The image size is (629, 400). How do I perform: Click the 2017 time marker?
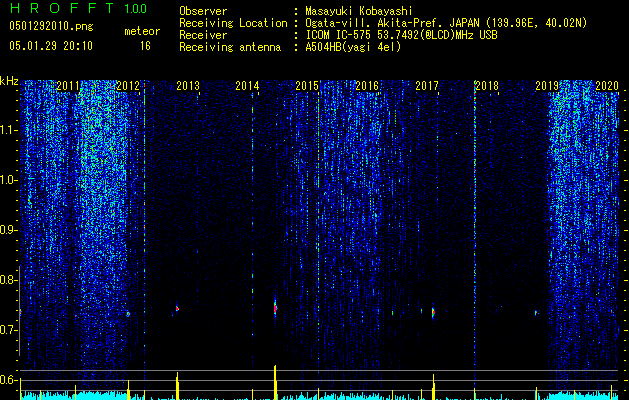click(427, 86)
